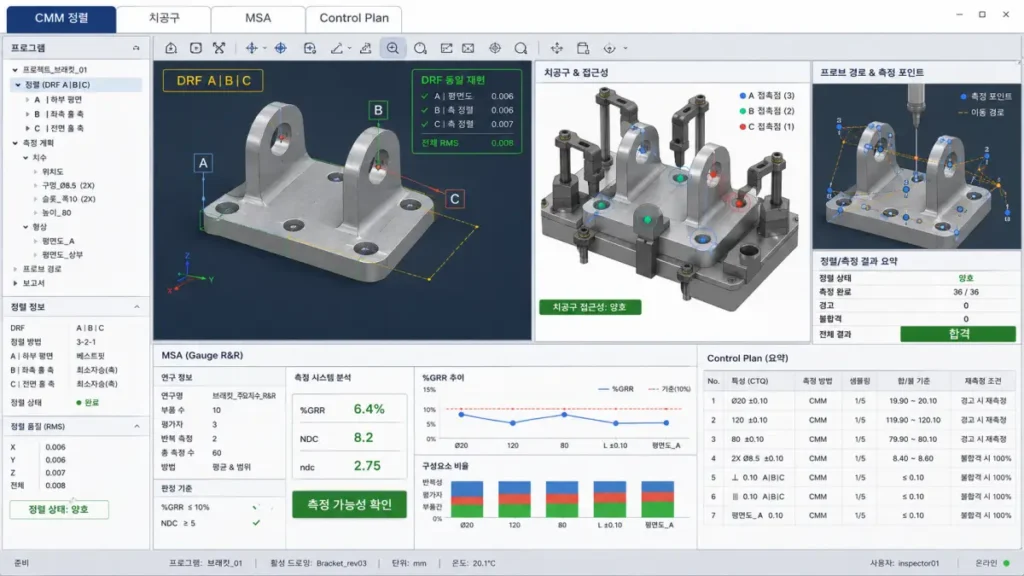Click blue A 접촉점 legend dot
The image size is (1024, 576).
(743, 96)
